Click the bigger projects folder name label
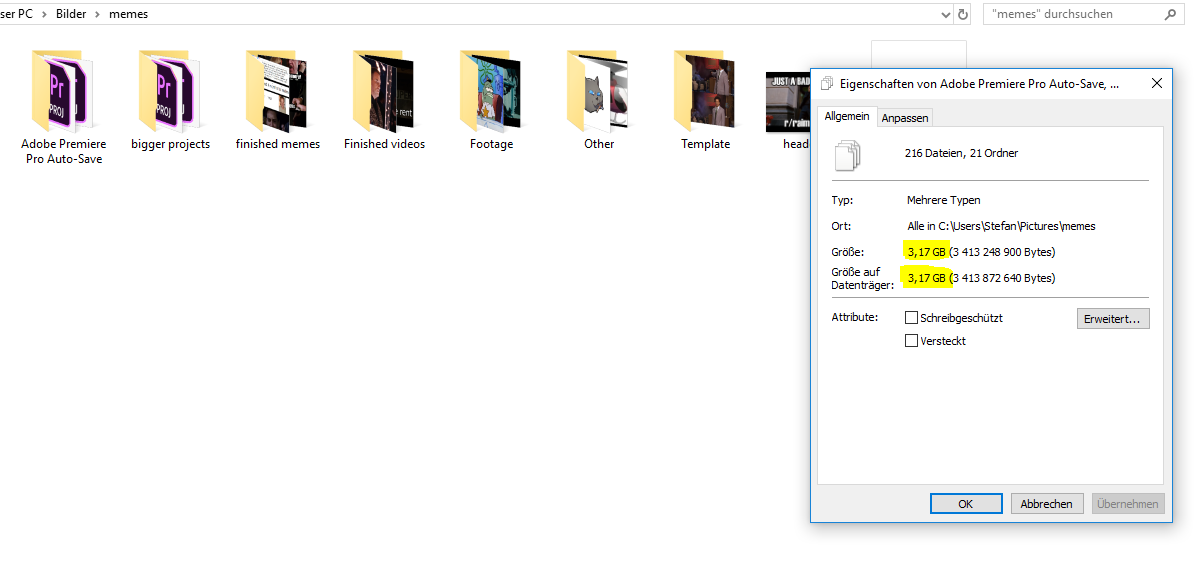This screenshot has width=1194, height=561. click(171, 144)
